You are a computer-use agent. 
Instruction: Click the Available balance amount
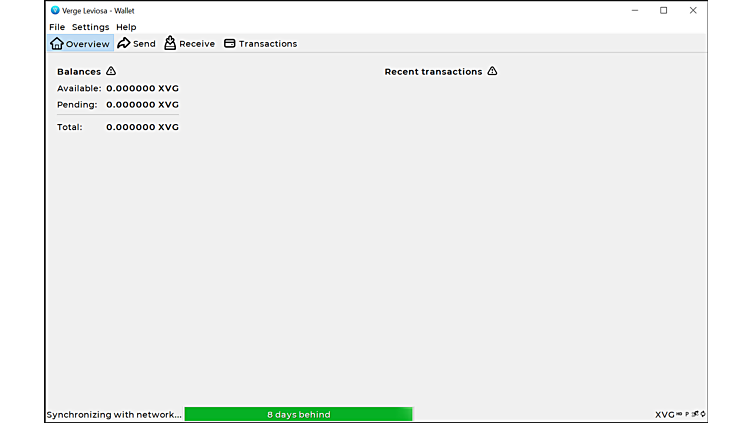click(142, 88)
